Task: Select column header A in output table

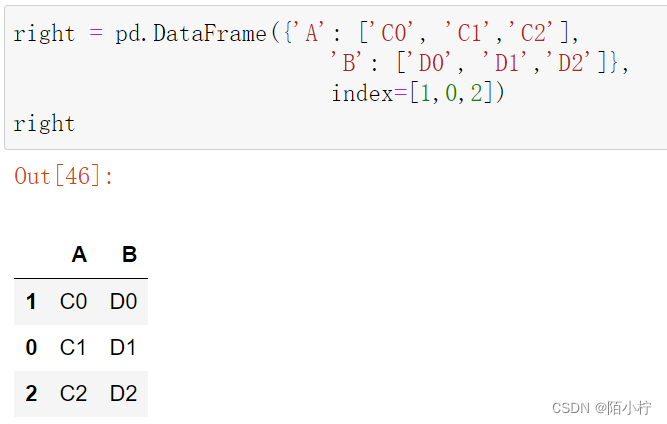Action: [79, 255]
